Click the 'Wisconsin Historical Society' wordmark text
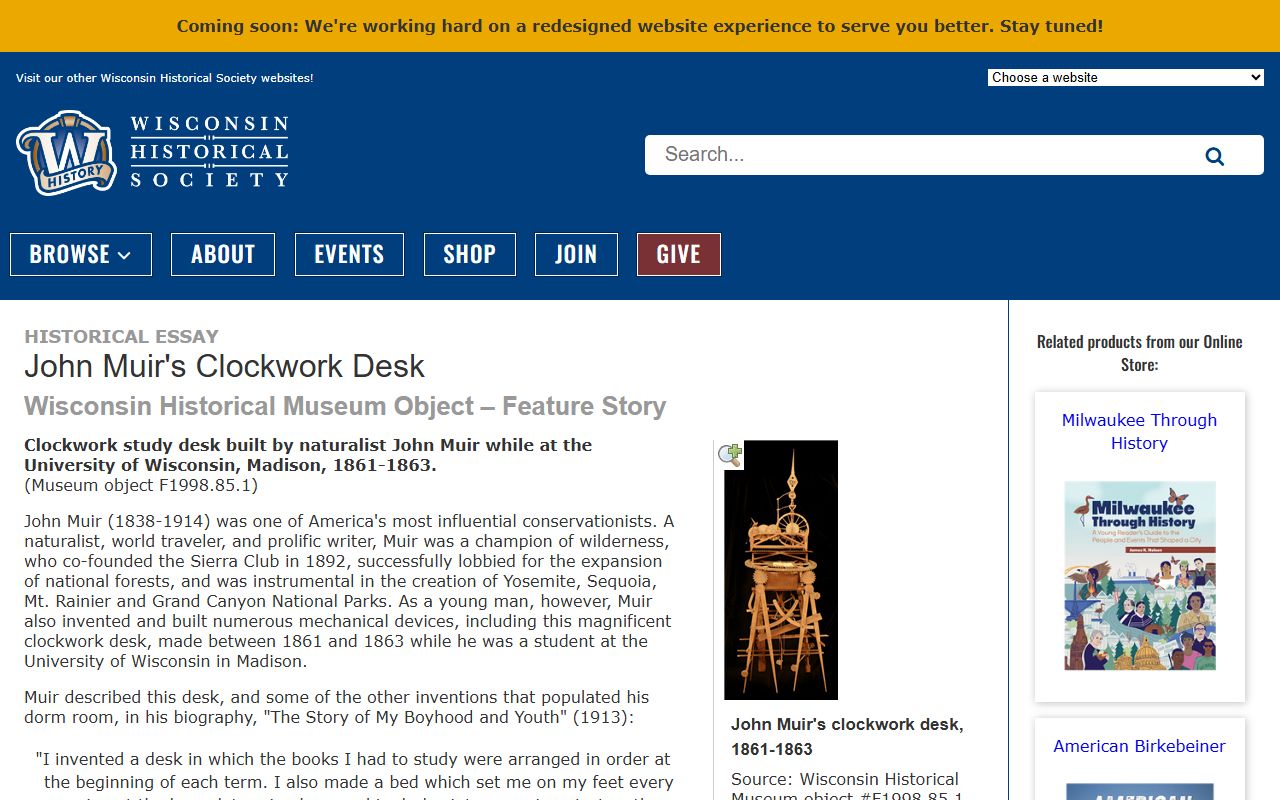Screen dimensions: 1280x800 tap(209, 152)
